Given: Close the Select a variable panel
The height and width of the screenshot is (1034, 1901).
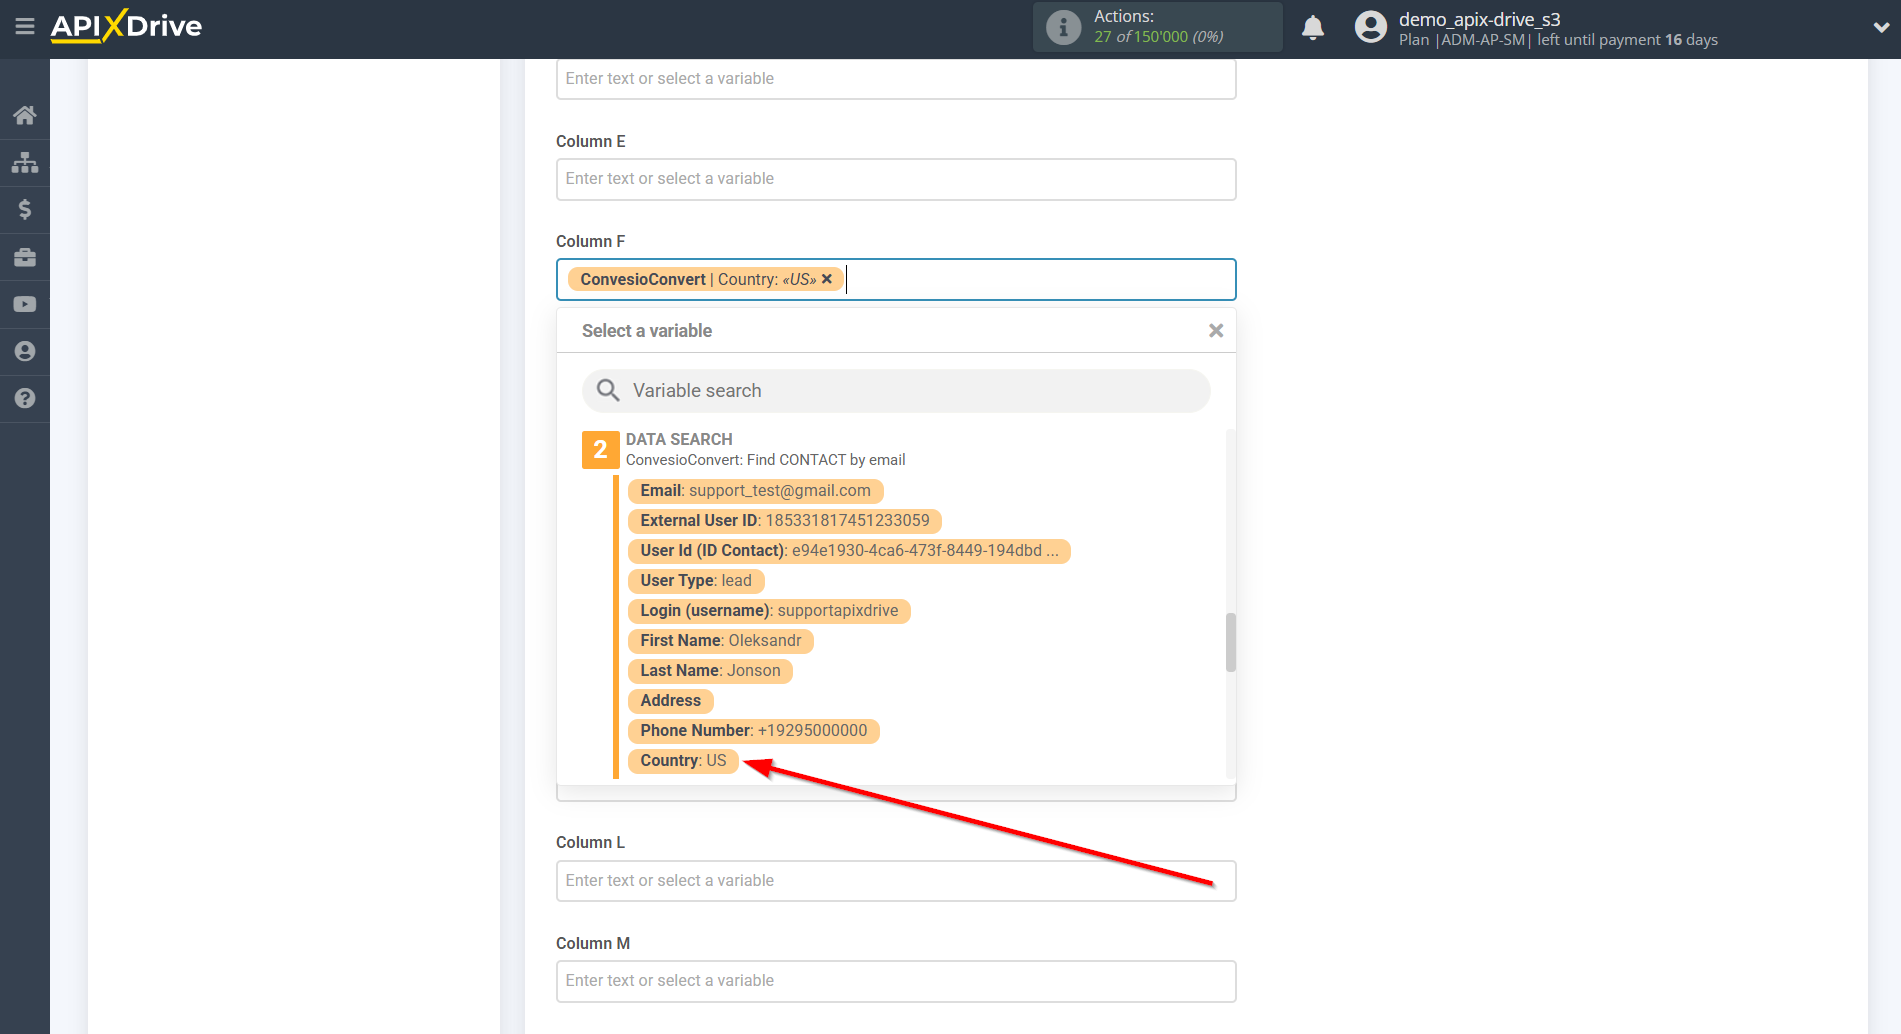Looking at the screenshot, I should point(1215,331).
